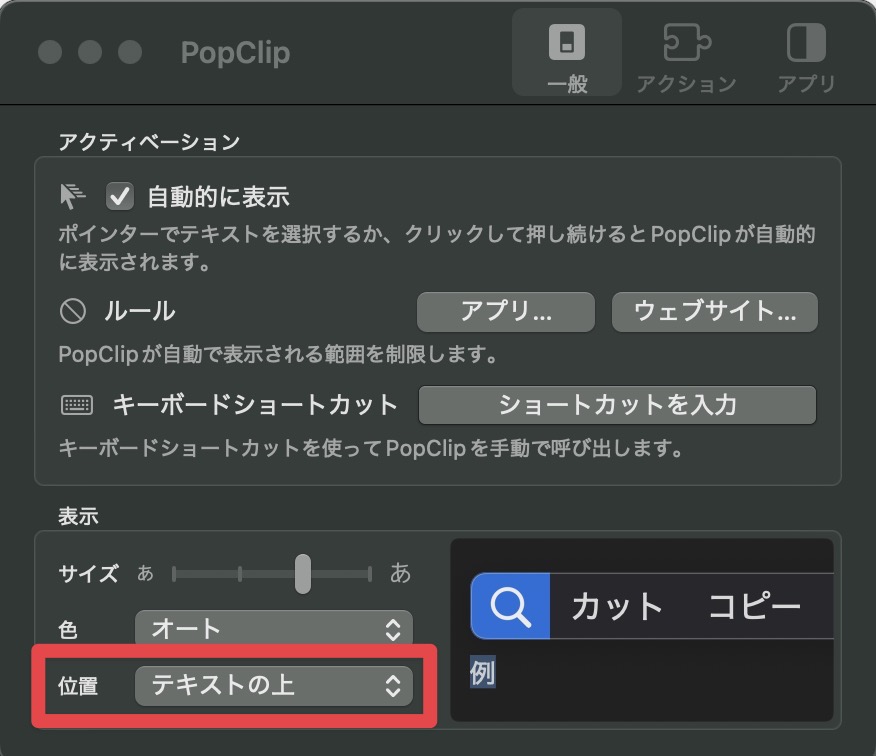The width and height of the screenshot is (876, 756).
Task: Click the ウェブサイト... button
Action: [x=714, y=312]
